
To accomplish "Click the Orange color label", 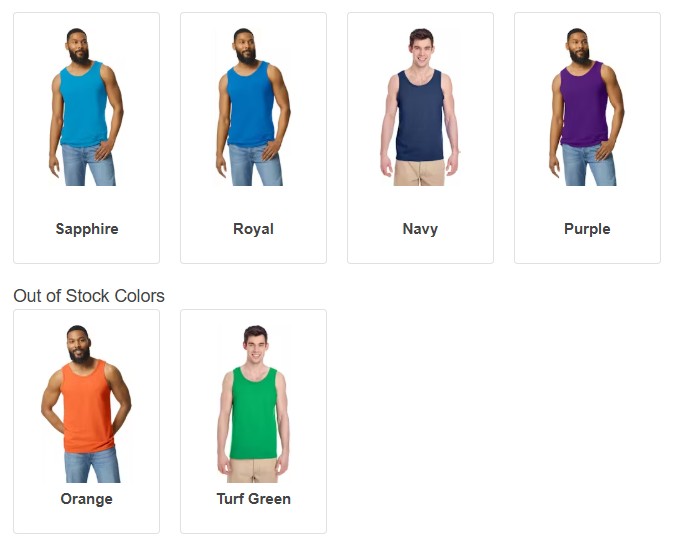I will [86, 499].
